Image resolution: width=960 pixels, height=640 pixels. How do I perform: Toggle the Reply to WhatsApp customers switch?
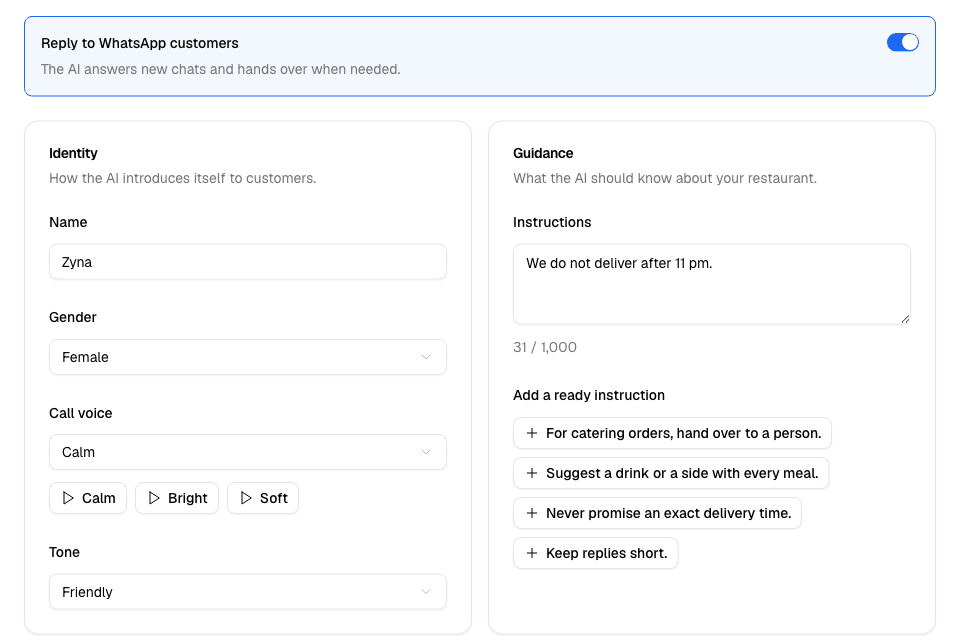click(x=902, y=42)
